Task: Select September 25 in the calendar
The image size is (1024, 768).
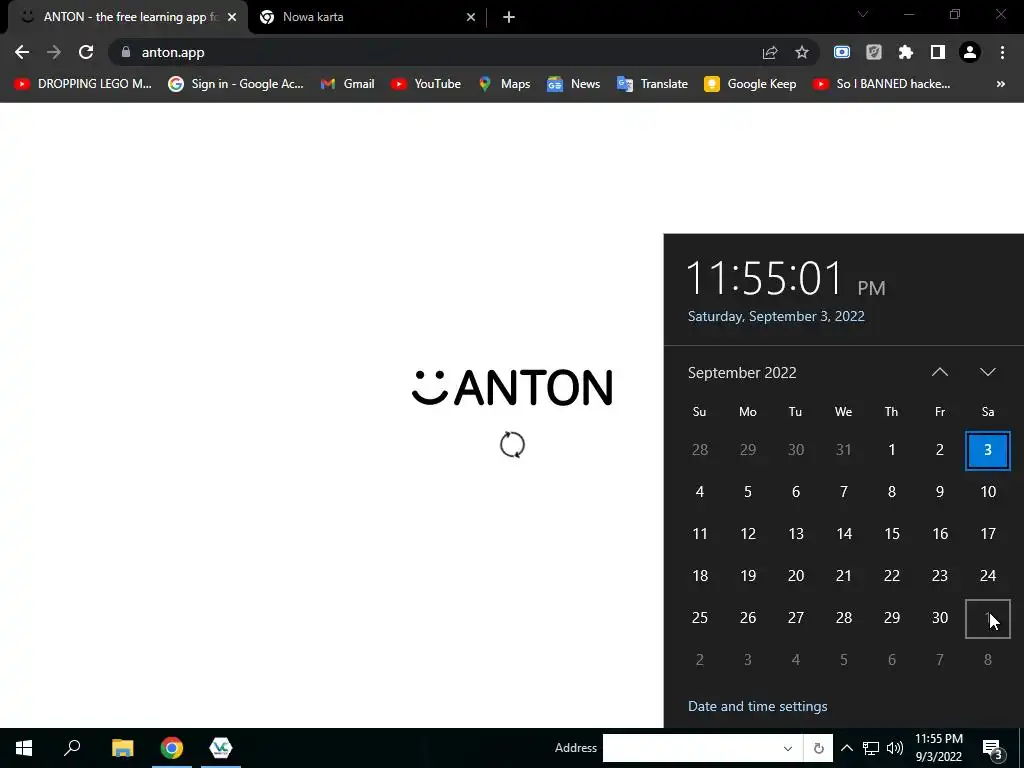Action: (x=699, y=618)
